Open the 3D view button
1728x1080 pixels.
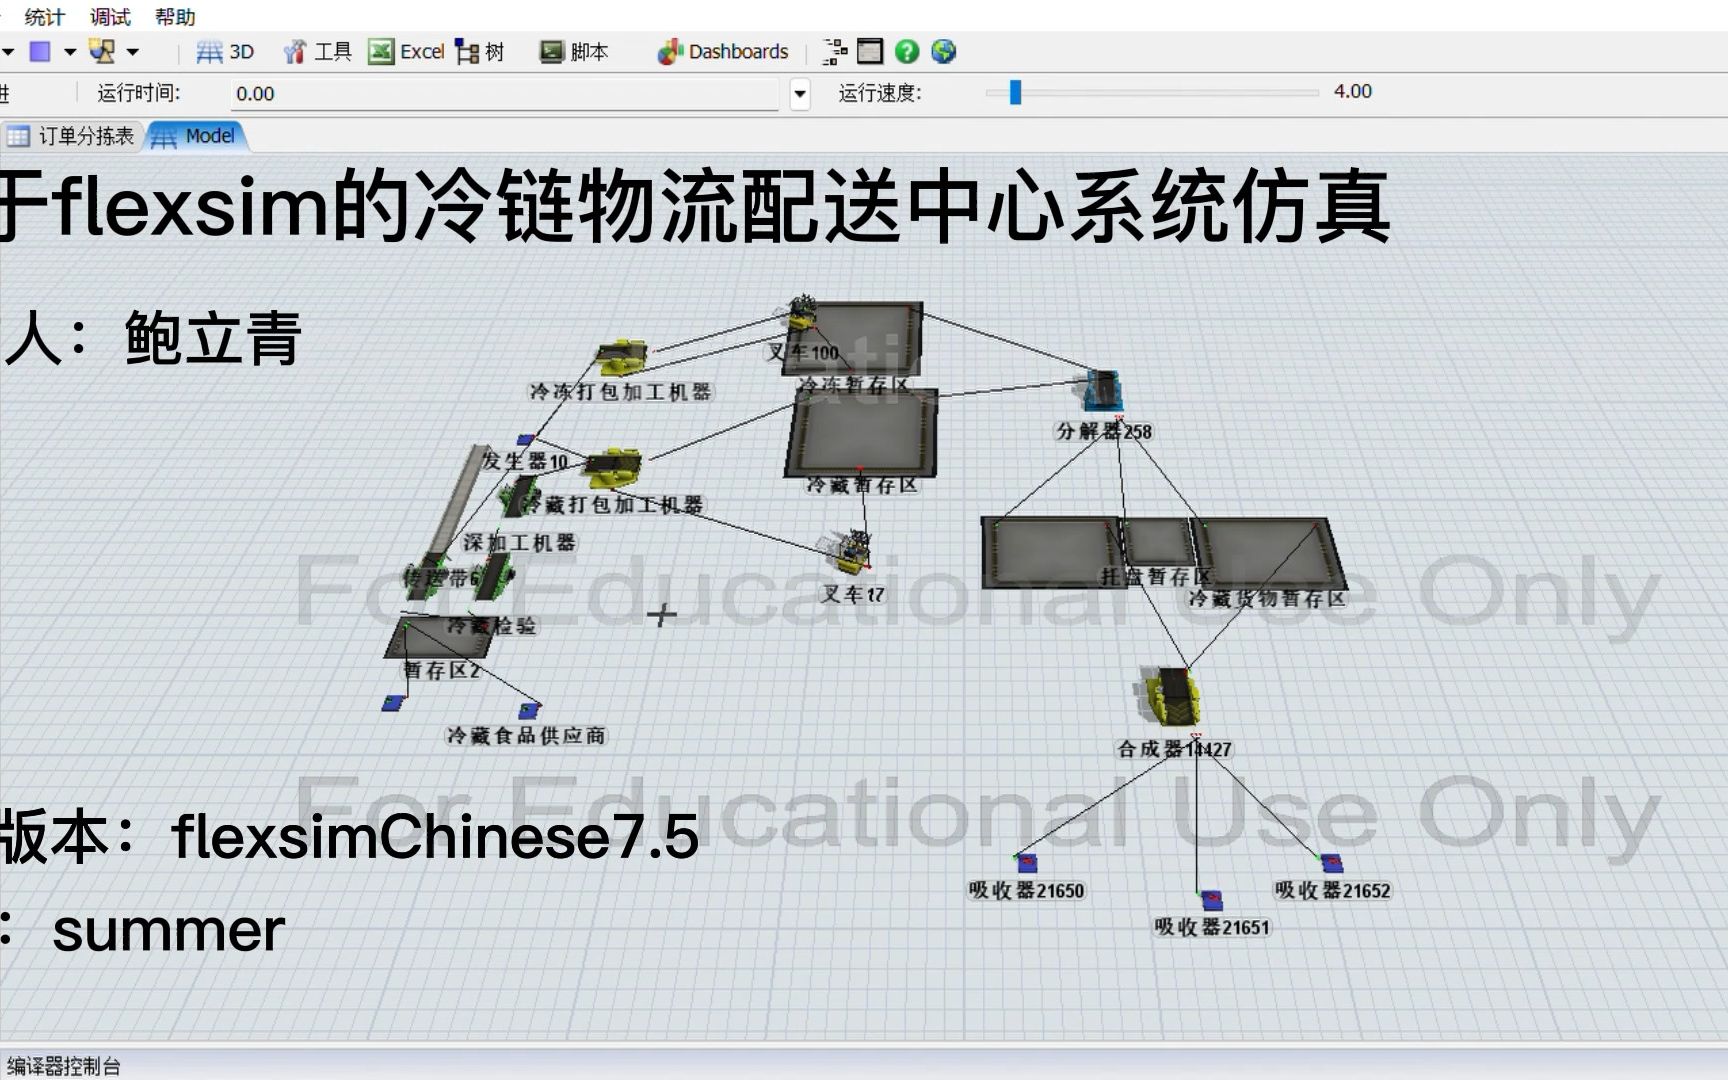(x=225, y=52)
